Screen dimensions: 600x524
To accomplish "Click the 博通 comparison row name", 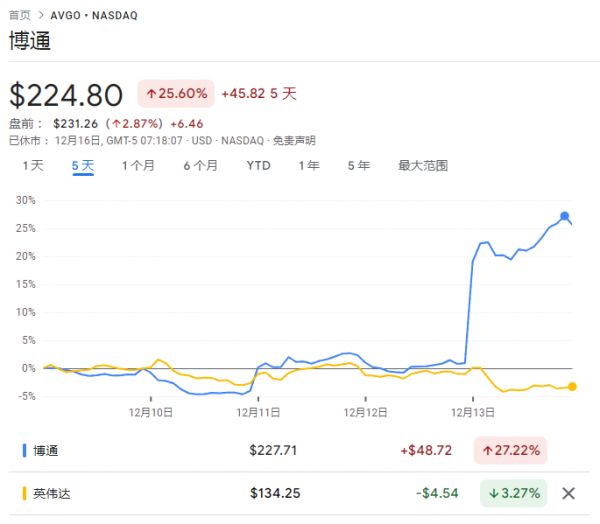I will [x=46, y=451].
